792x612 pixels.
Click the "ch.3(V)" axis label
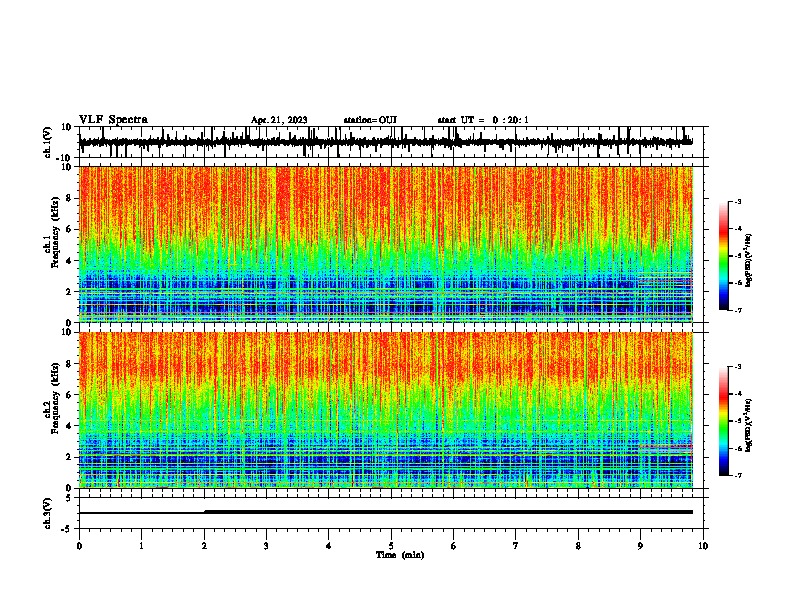[x=48, y=513]
